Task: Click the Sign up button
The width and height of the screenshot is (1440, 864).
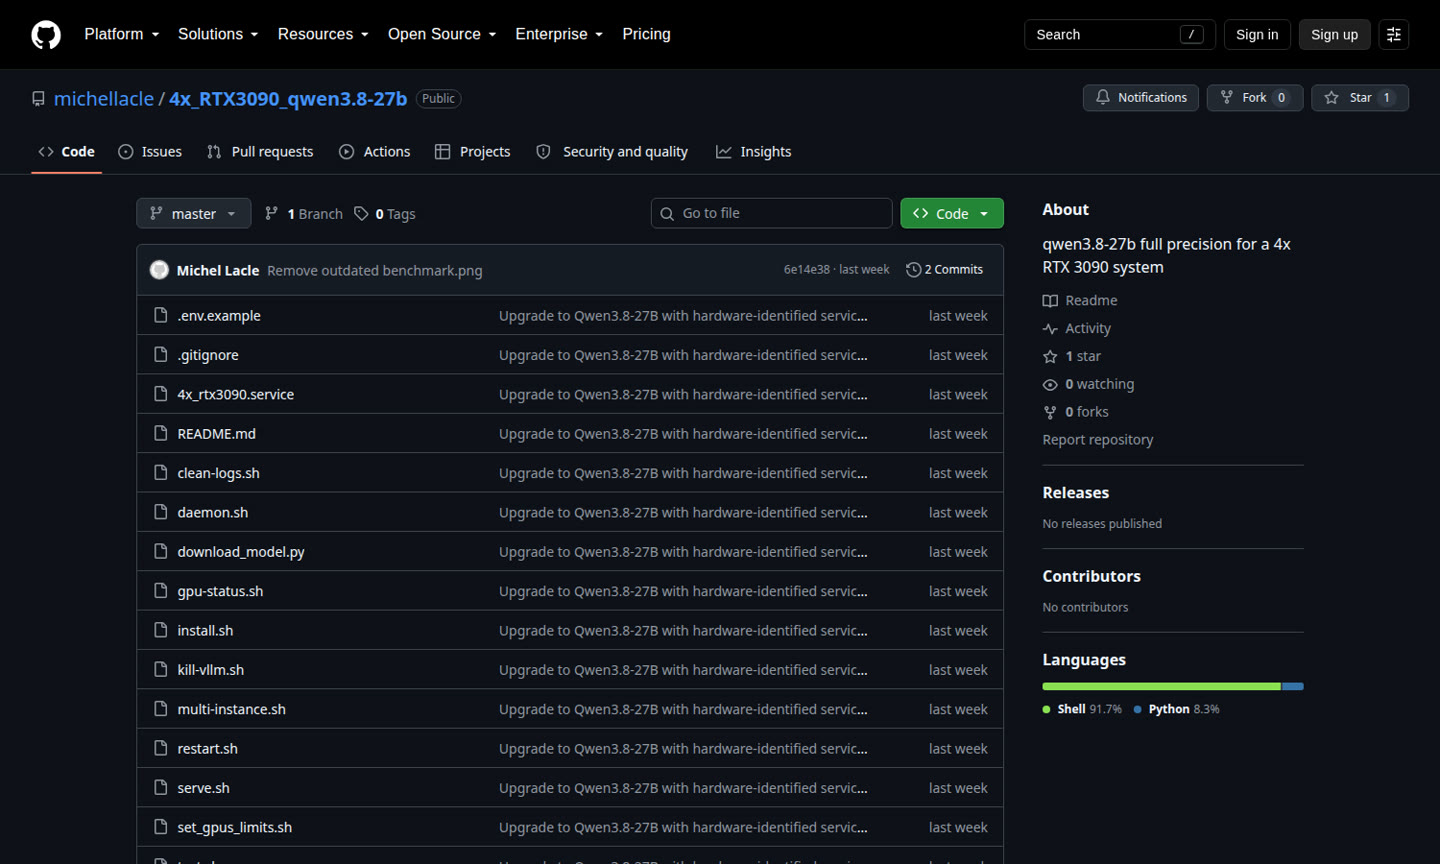Action: coord(1334,35)
